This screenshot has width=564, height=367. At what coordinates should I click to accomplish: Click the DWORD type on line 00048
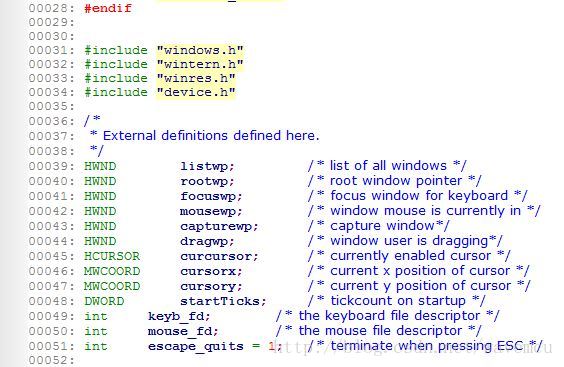coord(104,301)
